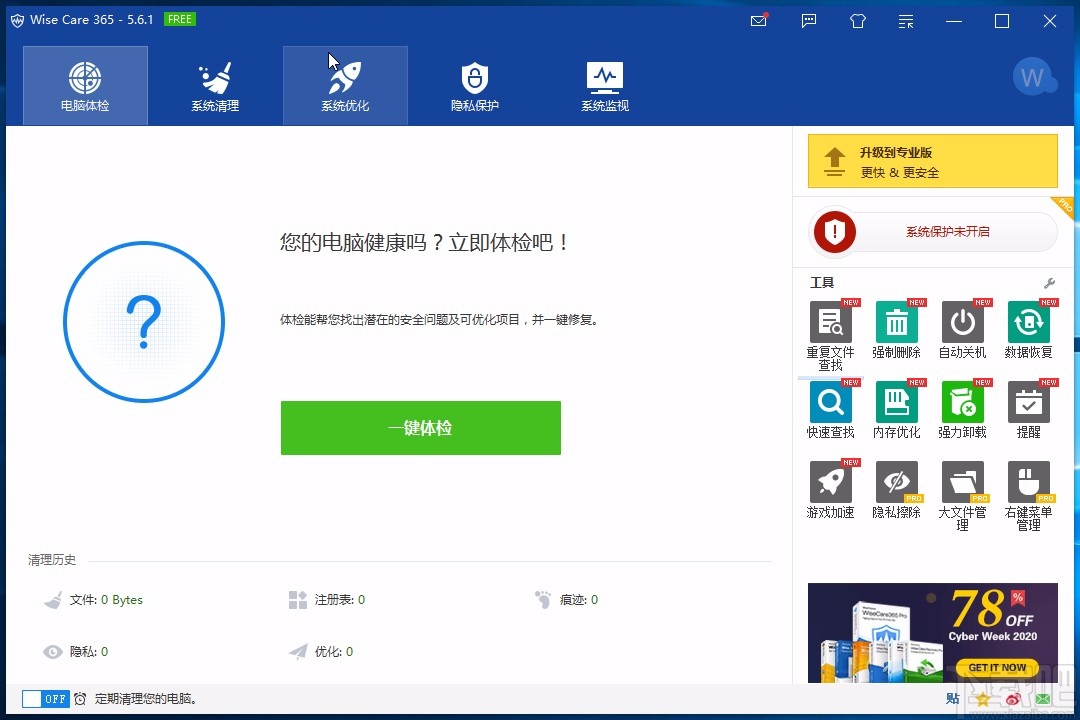Click 痕迹: 0 history entry

coord(566,600)
